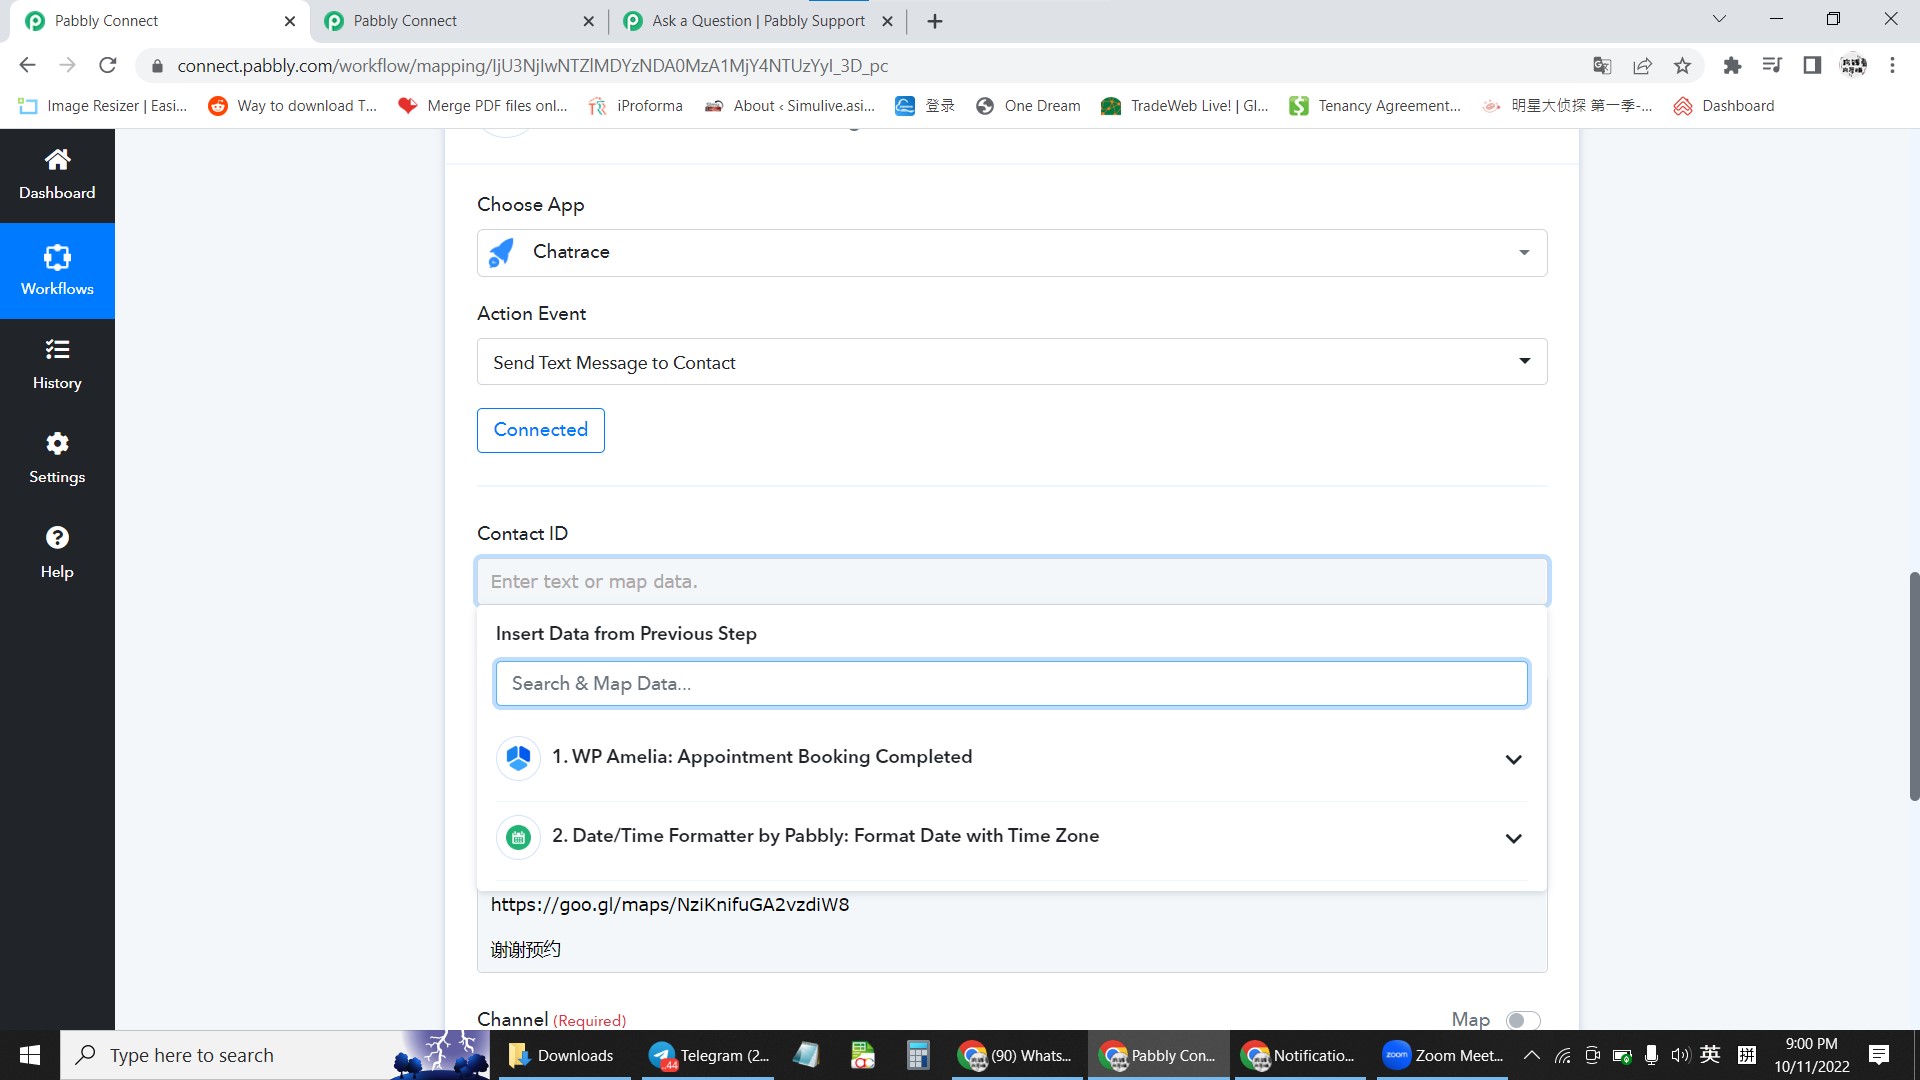Click the Search & Map Data field
The height and width of the screenshot is (1080, 1920).
click(1012, 684)
